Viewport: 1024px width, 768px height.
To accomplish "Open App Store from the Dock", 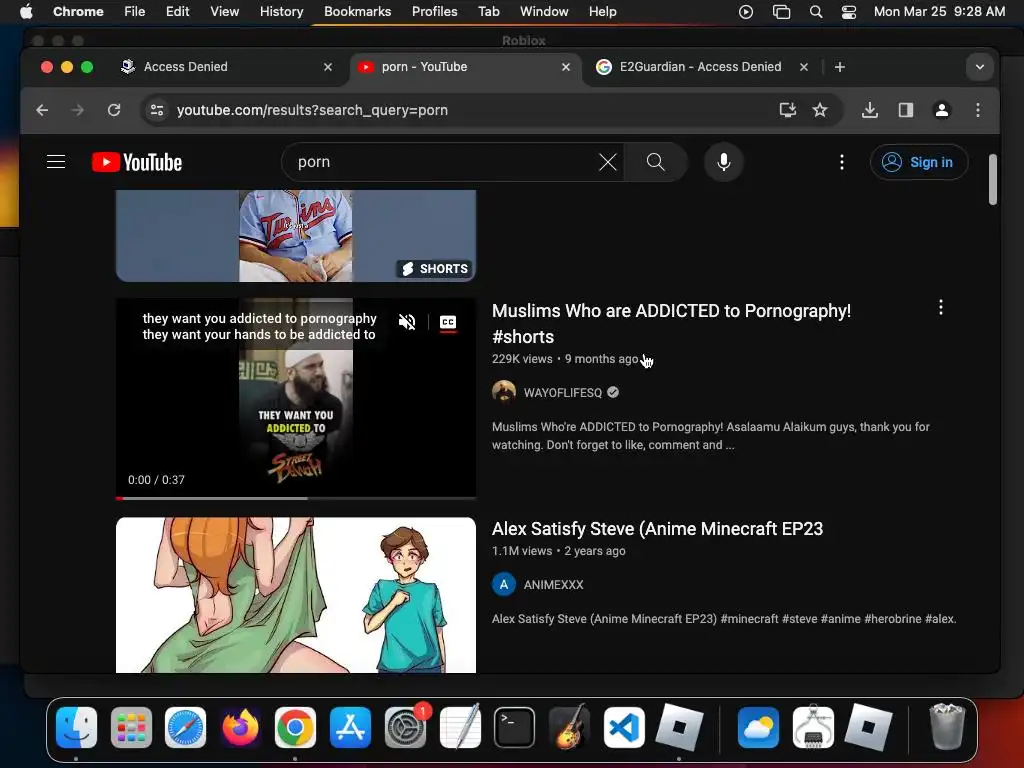I will coord(350,727).
